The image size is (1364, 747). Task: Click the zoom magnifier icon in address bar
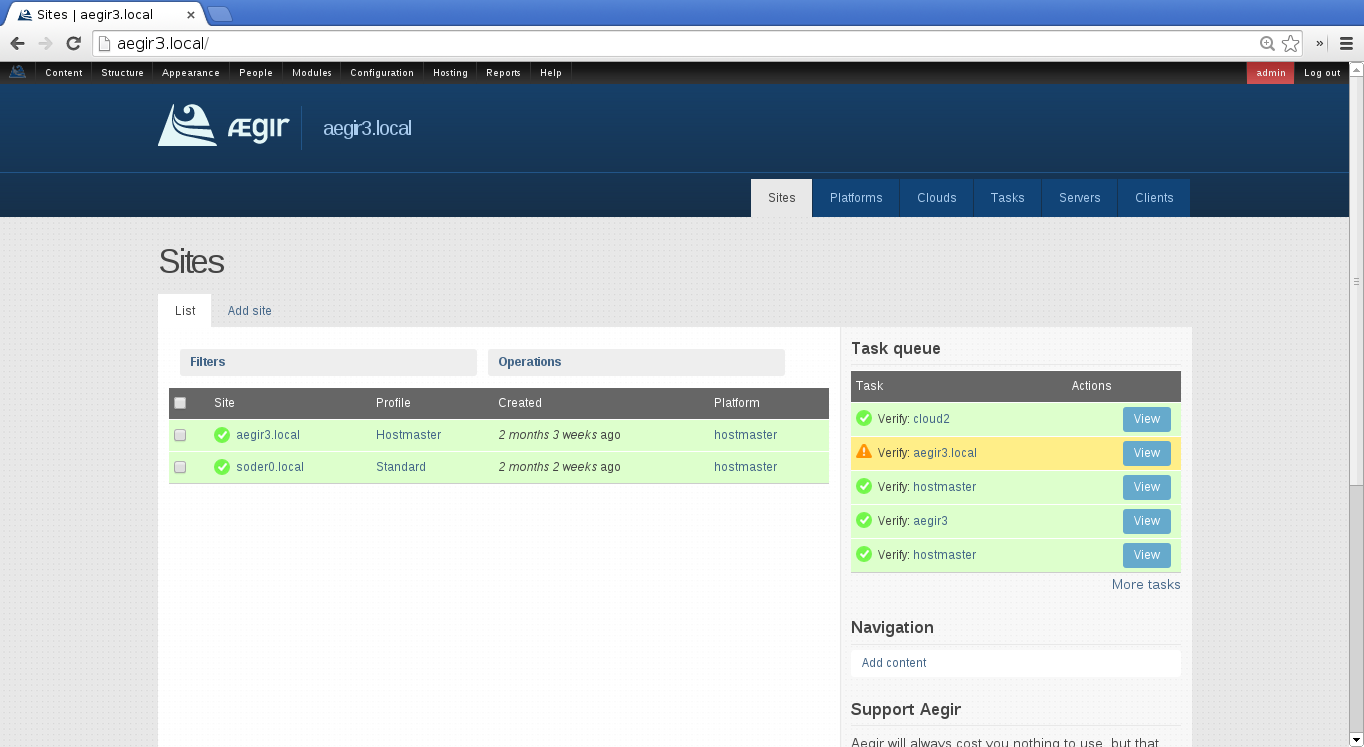(x=1267, y=43)
